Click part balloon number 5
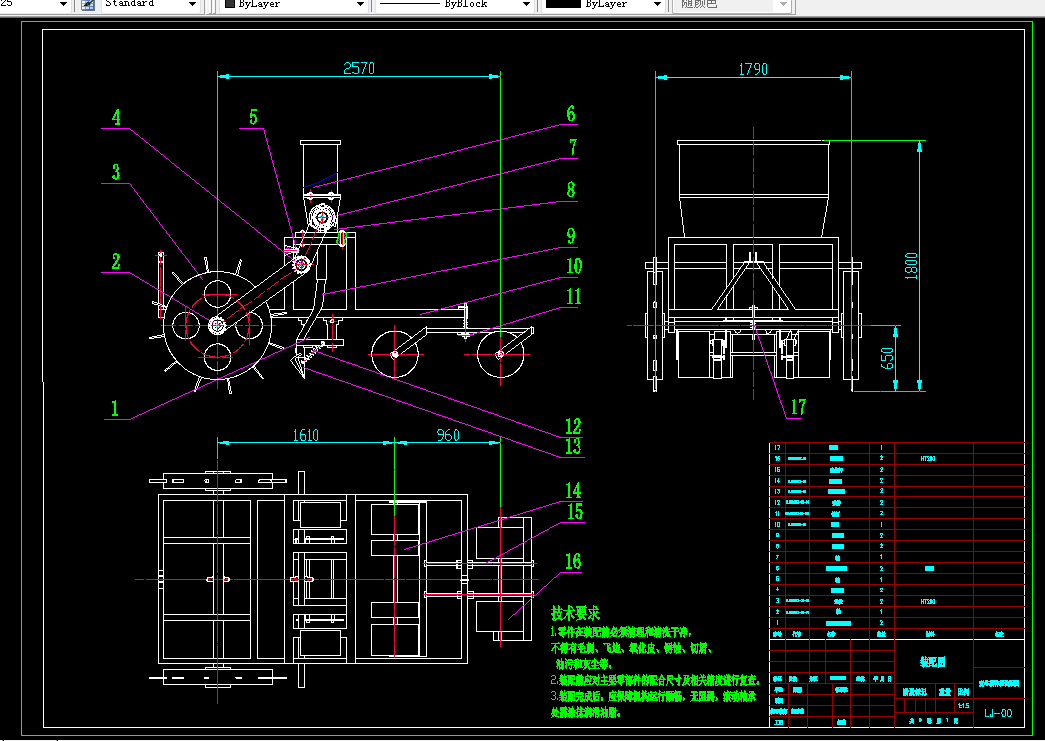 click(x=253, y=118)
